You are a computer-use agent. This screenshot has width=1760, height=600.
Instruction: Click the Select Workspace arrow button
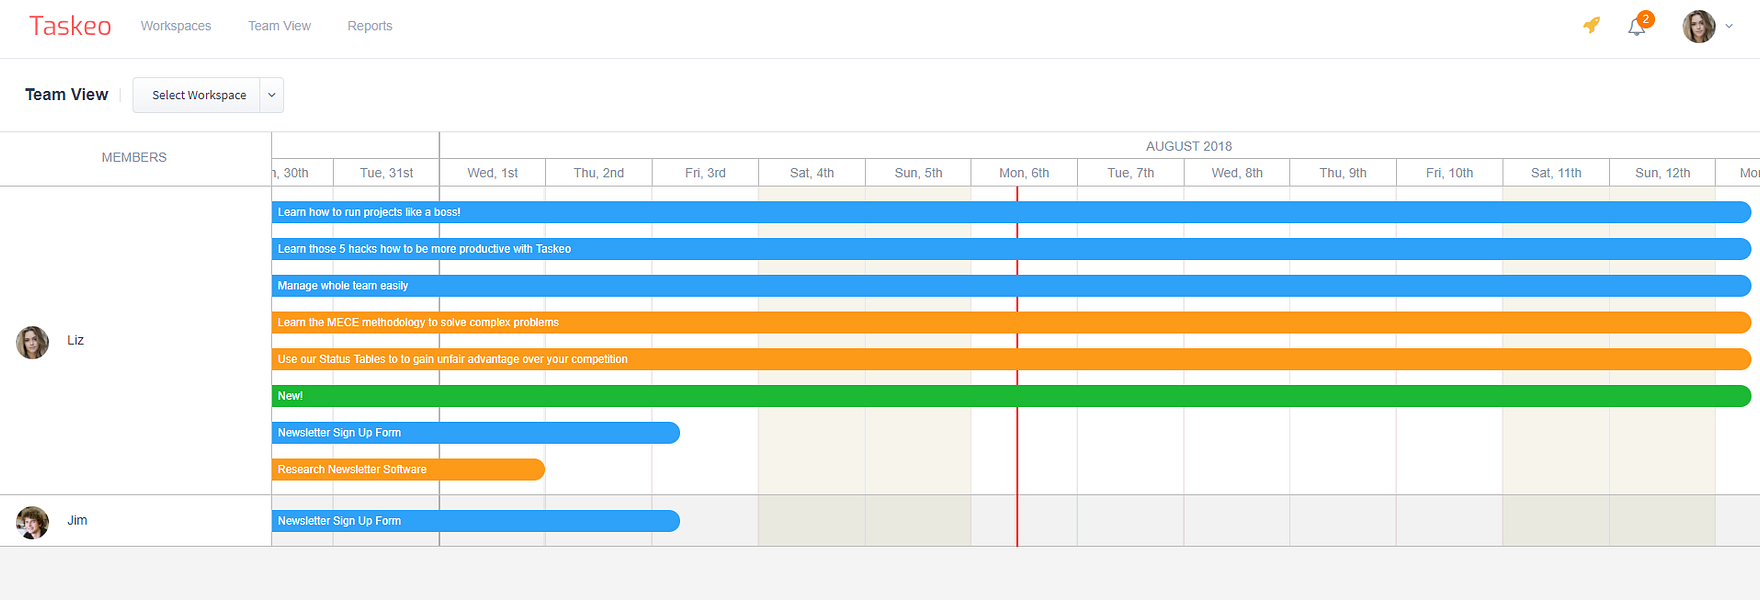pyautogui.click(x=271, y=95)
